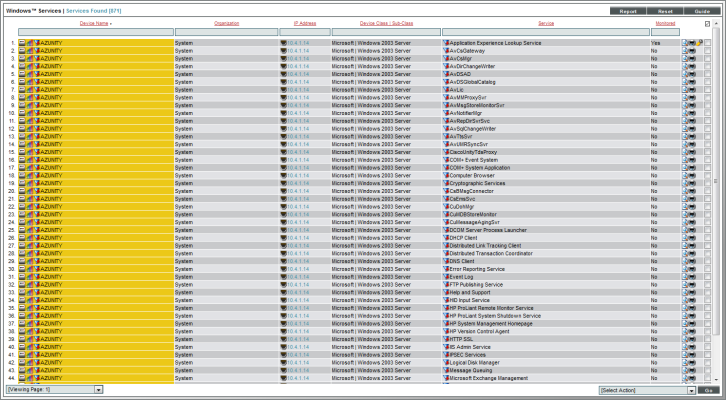Open the bar graph icon in the AvCsGateway row
The width and height of the screenshot is (726, 400).
(30, 51)
